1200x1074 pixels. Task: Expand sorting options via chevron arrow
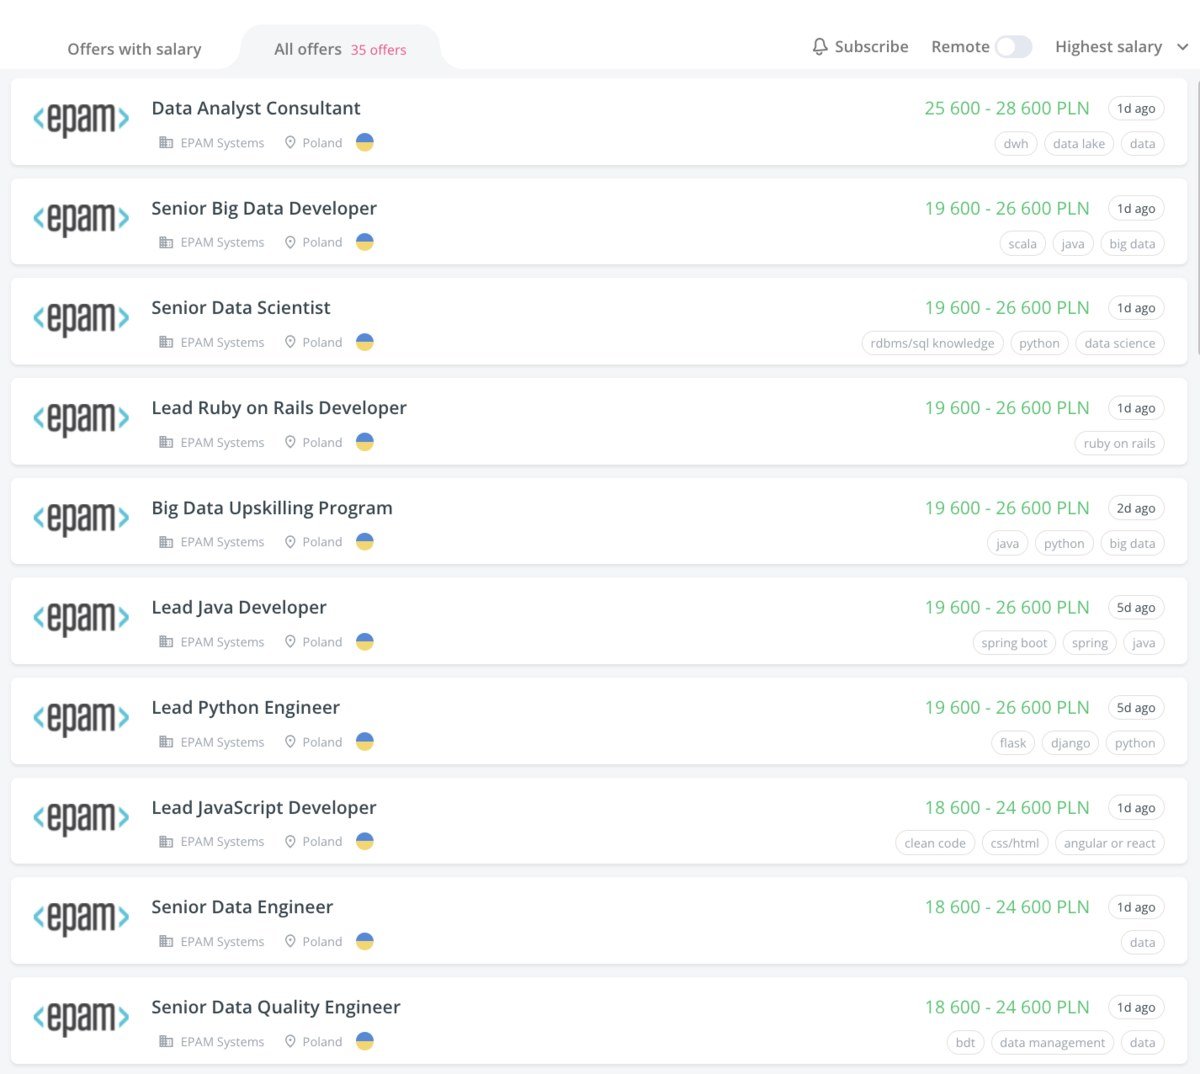(x=1182, y=47)
